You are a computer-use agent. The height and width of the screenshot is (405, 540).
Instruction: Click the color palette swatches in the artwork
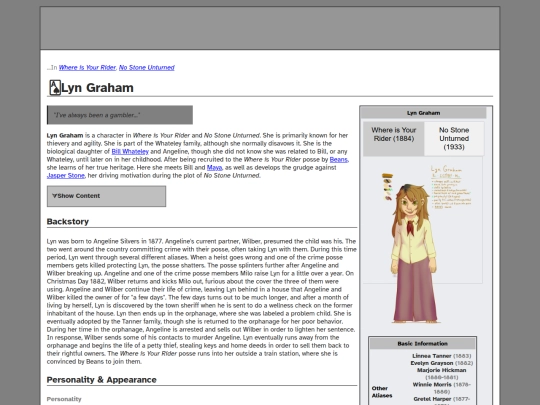tap(387, 187)
